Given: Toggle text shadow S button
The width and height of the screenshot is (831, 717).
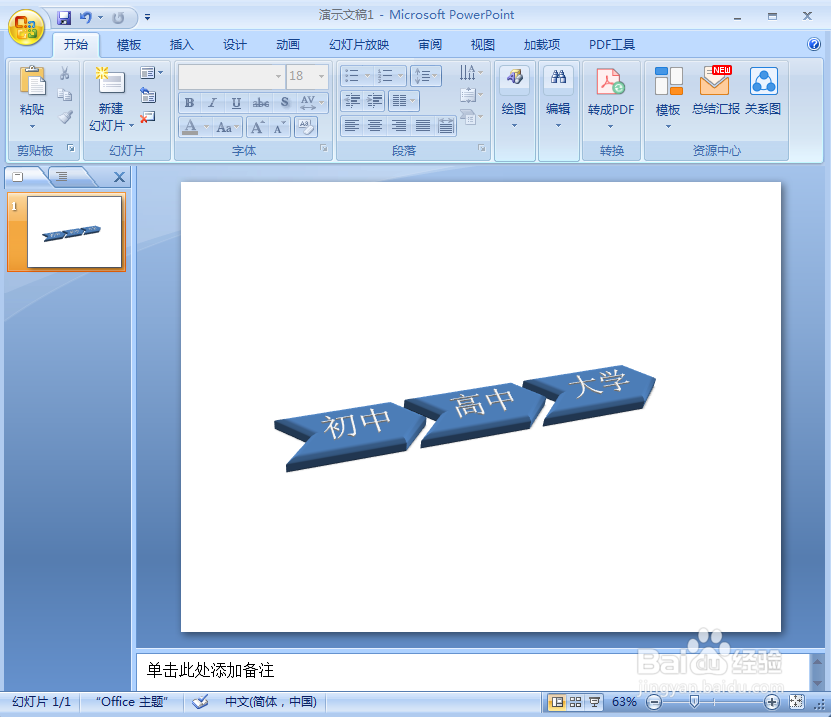Looking at the screenshot, I should (285, 103).
